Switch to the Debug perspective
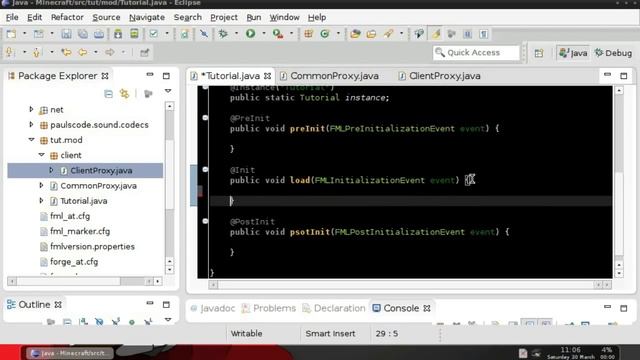The width and height of the screenshot is (640, 360). click(x=613, y=53)
